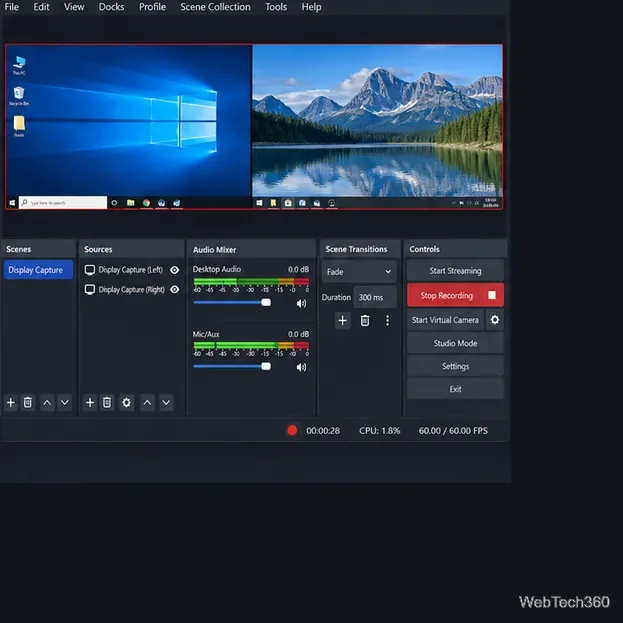Open Settings from Controls

pos(455,366)
